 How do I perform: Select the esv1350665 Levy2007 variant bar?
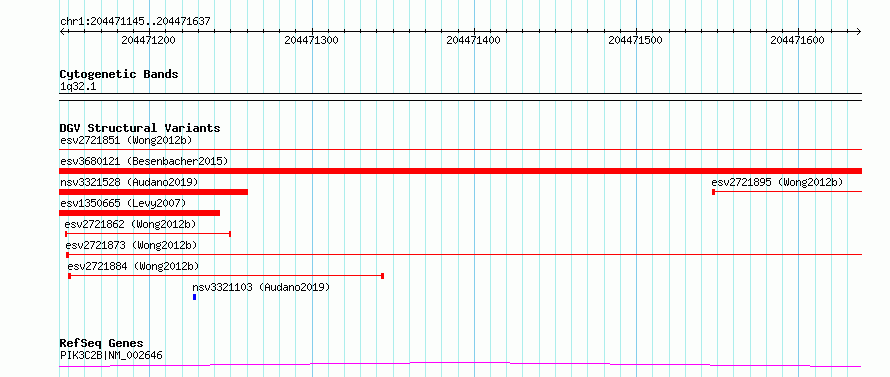click(139, 213)
